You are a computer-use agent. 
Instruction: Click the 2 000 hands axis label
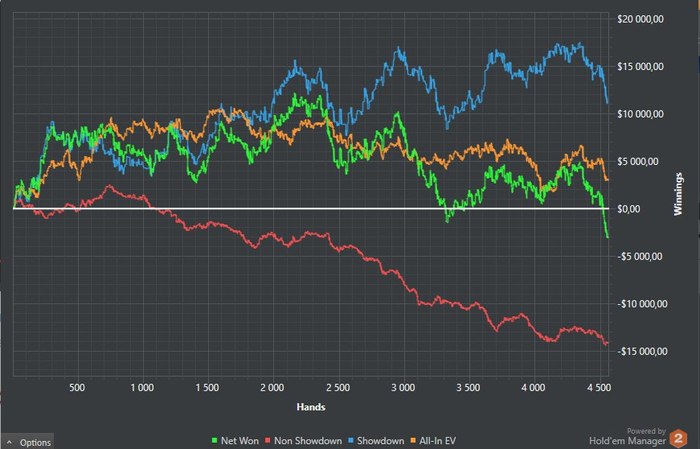272,387
